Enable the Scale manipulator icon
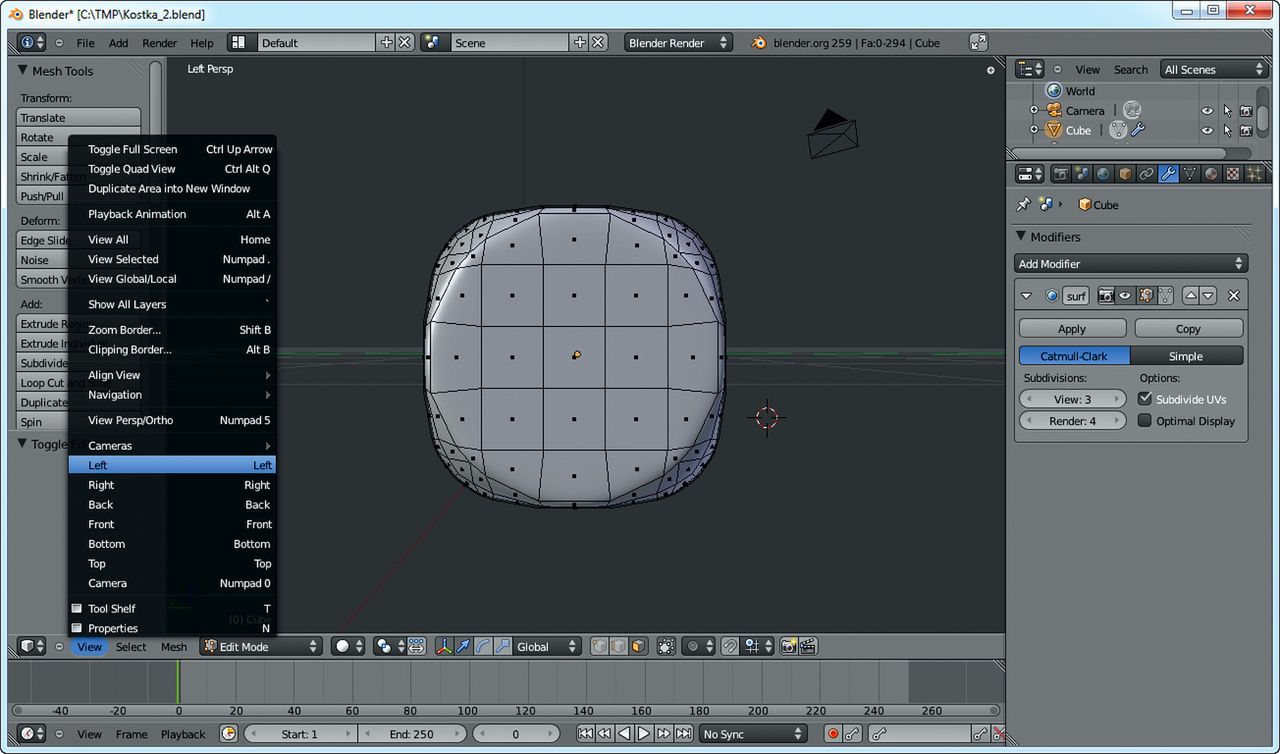Viewport: 1280px width, 754px height. point(503,647)
